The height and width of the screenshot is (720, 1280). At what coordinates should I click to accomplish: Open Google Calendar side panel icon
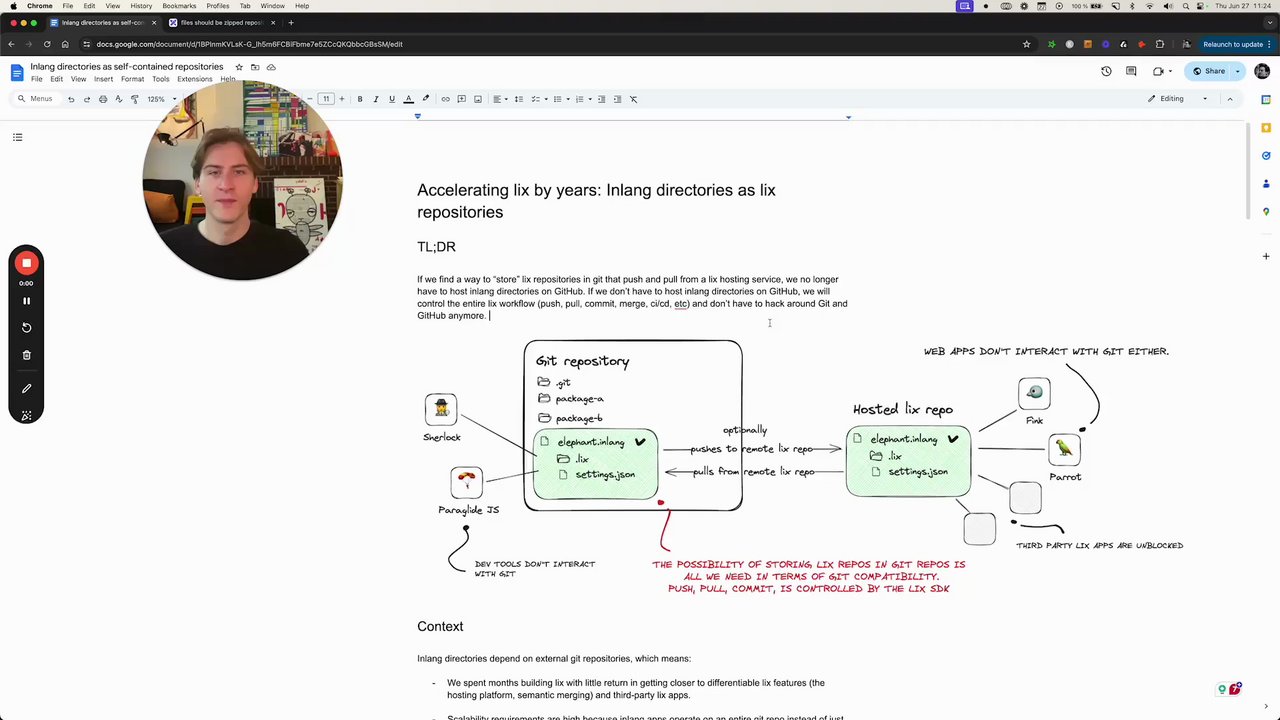1266,99
